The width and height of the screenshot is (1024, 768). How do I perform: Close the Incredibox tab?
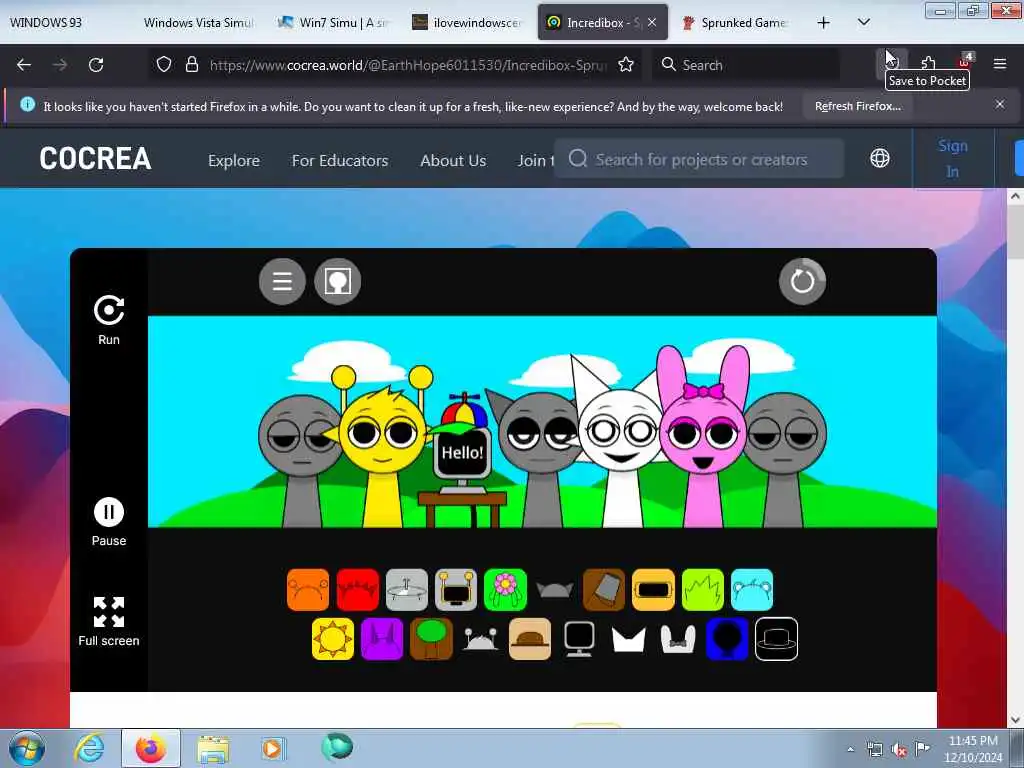(x=652, y=22)
